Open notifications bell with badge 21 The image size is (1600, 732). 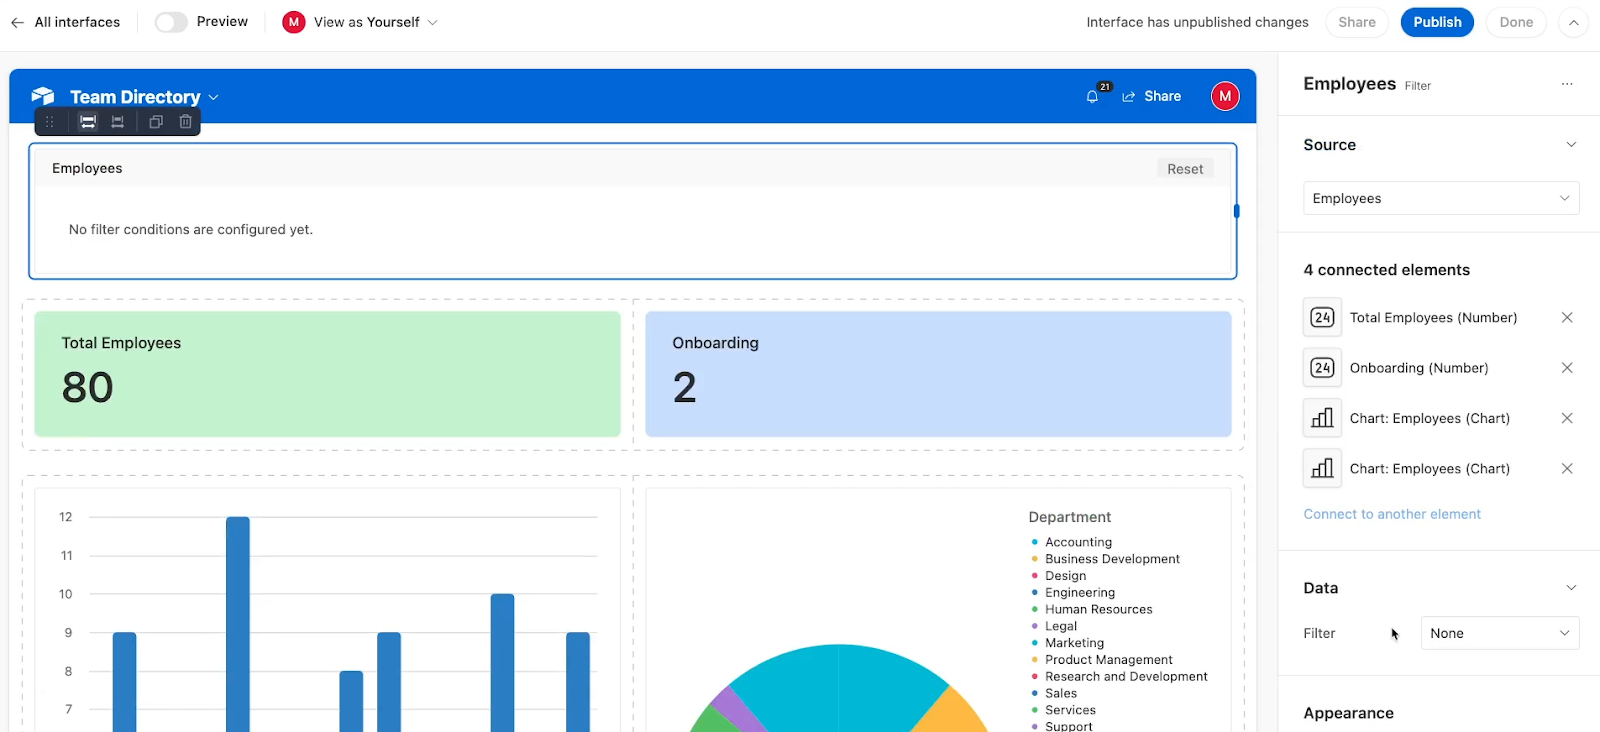click(1093, 96)
